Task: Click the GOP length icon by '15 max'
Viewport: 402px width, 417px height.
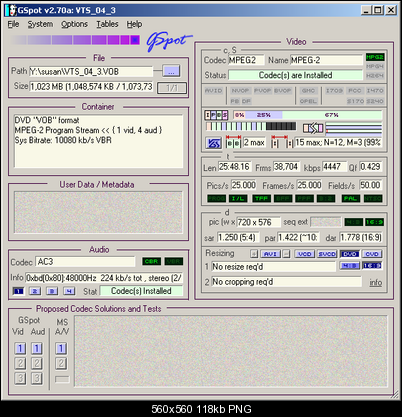Action: 282,142
